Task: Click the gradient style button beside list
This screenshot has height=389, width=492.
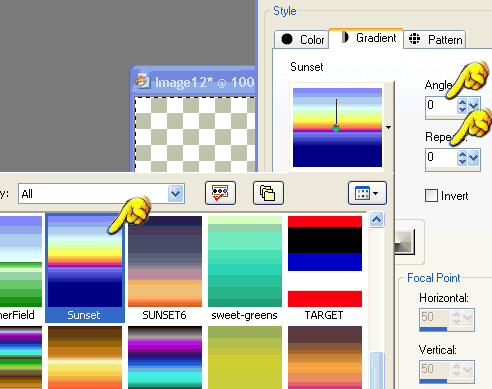Action: pos(404,242)
